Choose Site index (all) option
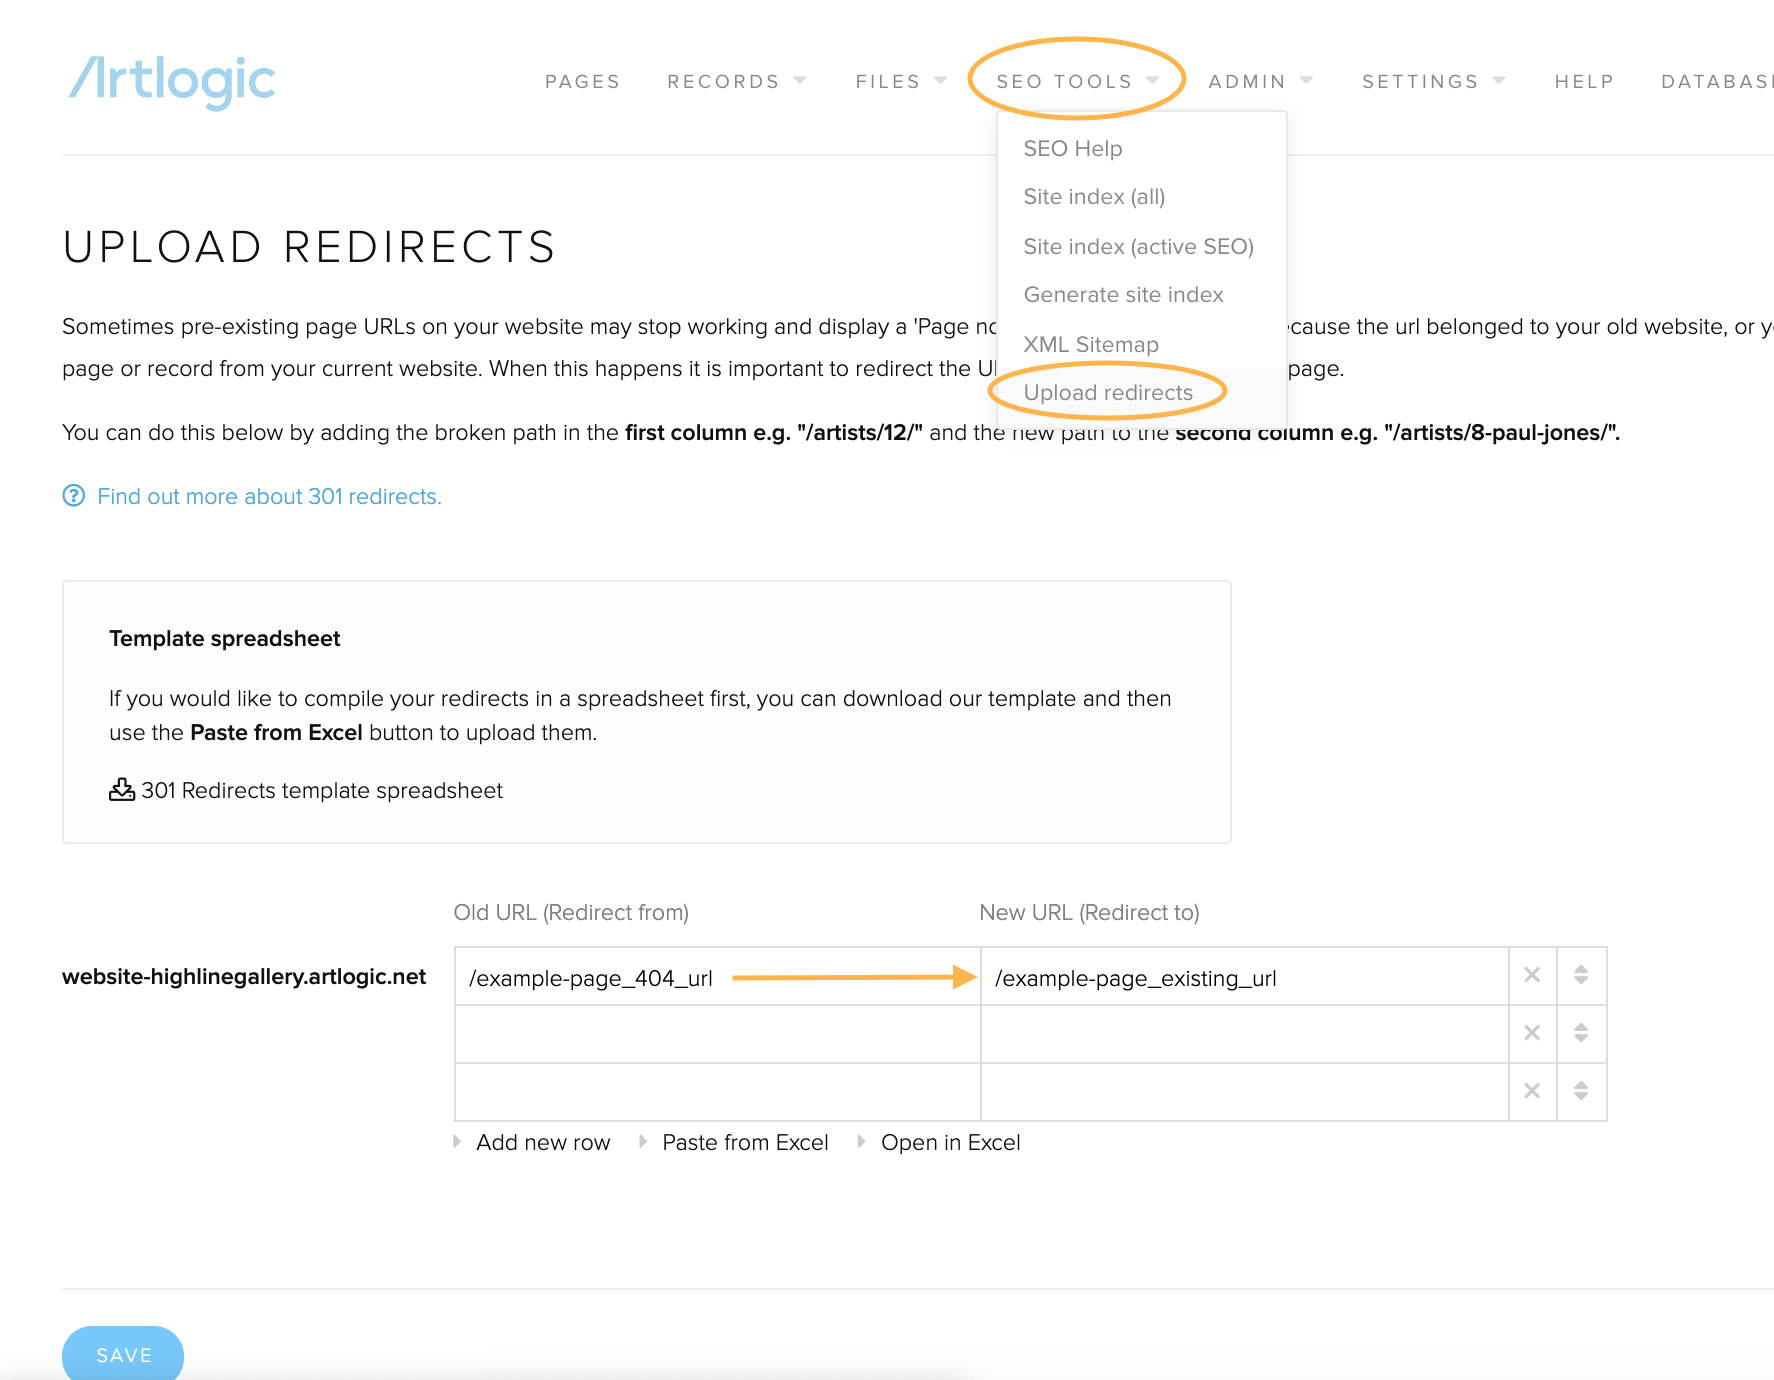Viewport: 1774px width, 1380px height. [x=1094, y=197]
